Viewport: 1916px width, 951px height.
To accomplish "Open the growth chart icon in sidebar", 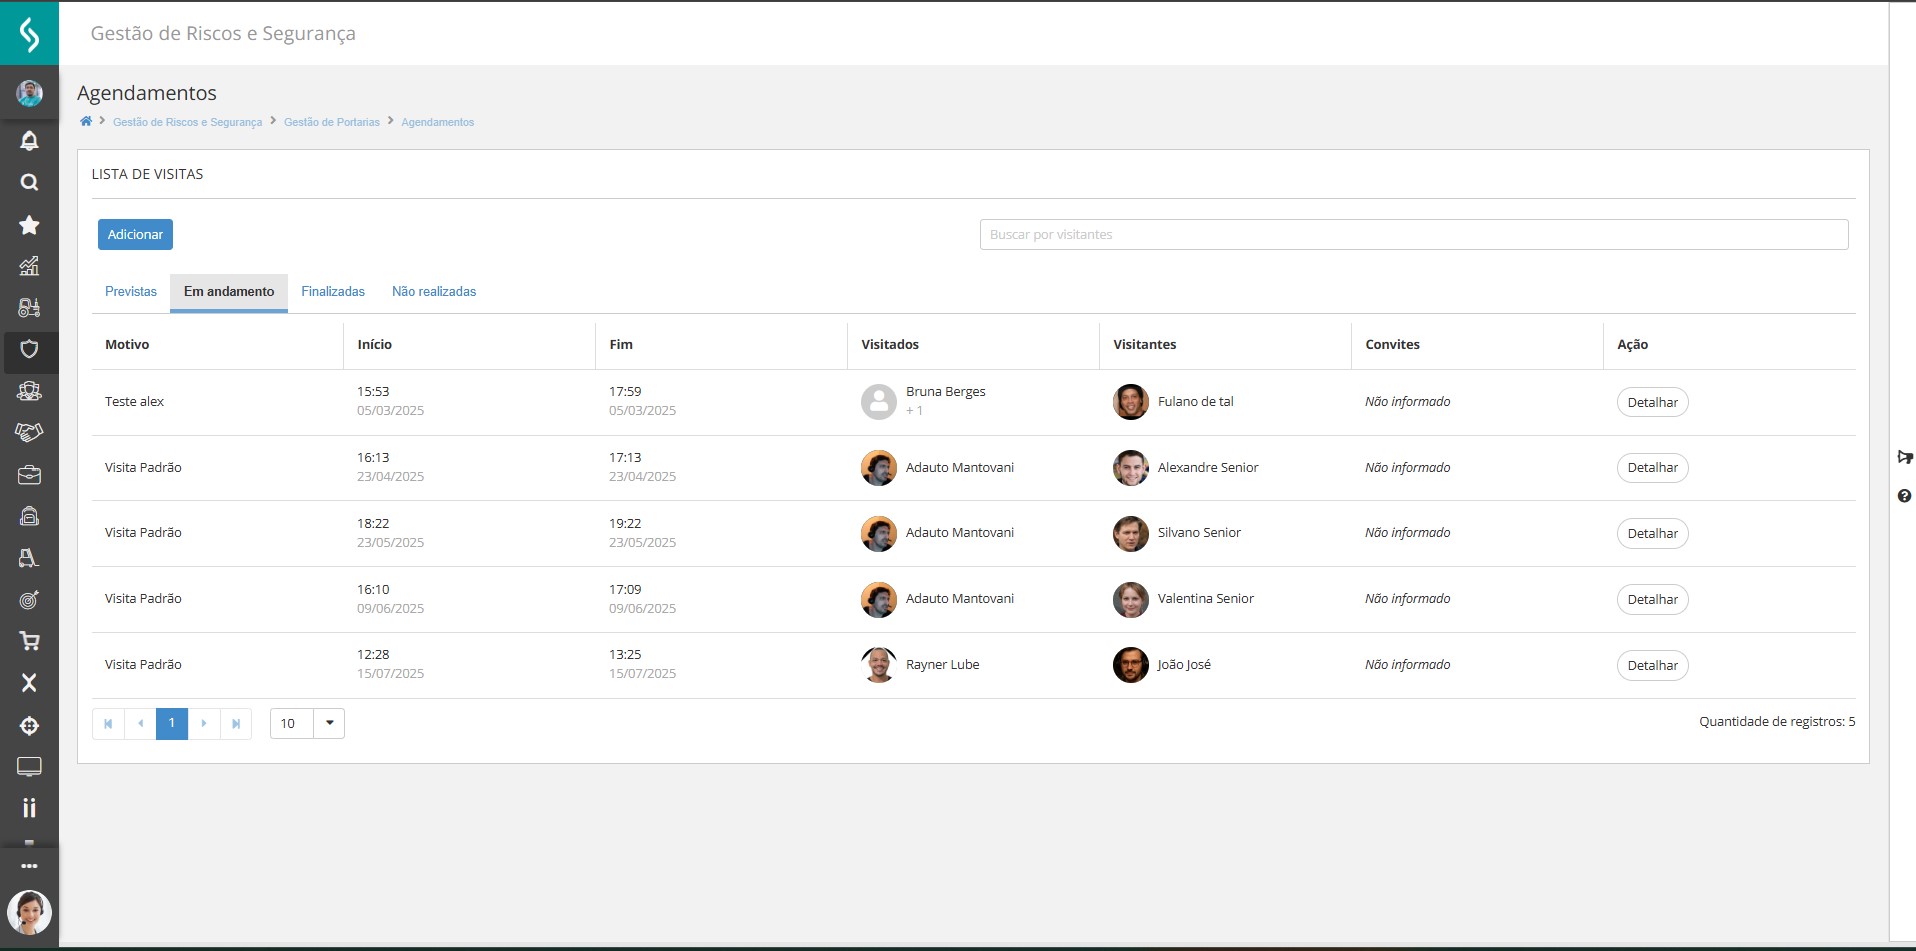I will pos(29,266).
